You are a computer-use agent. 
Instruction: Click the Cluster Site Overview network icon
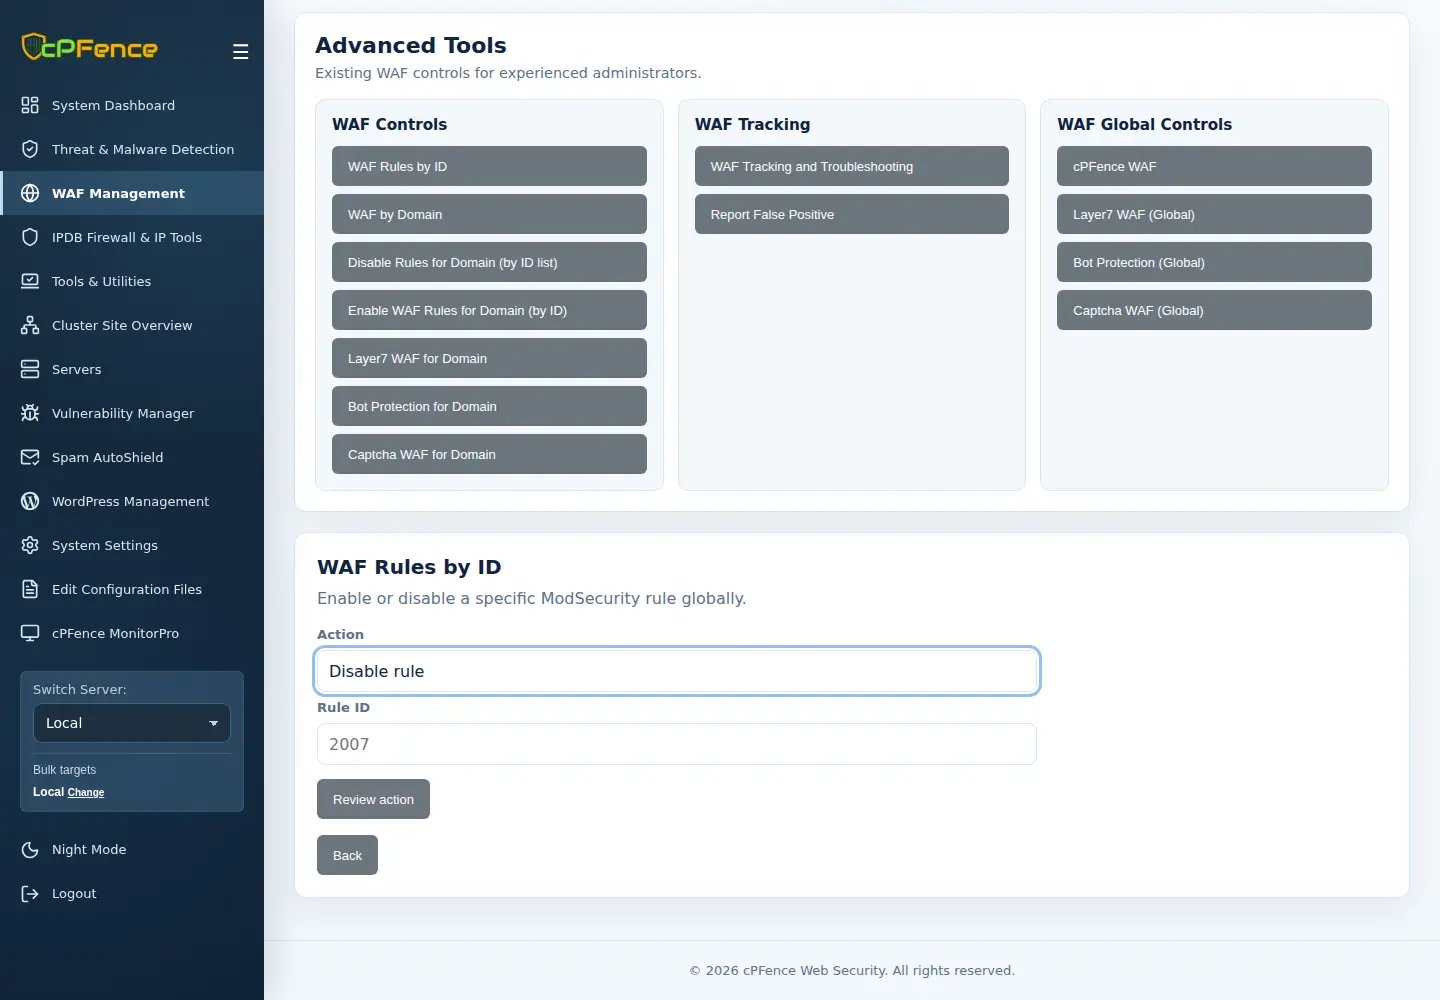click(x=30, y=325)
